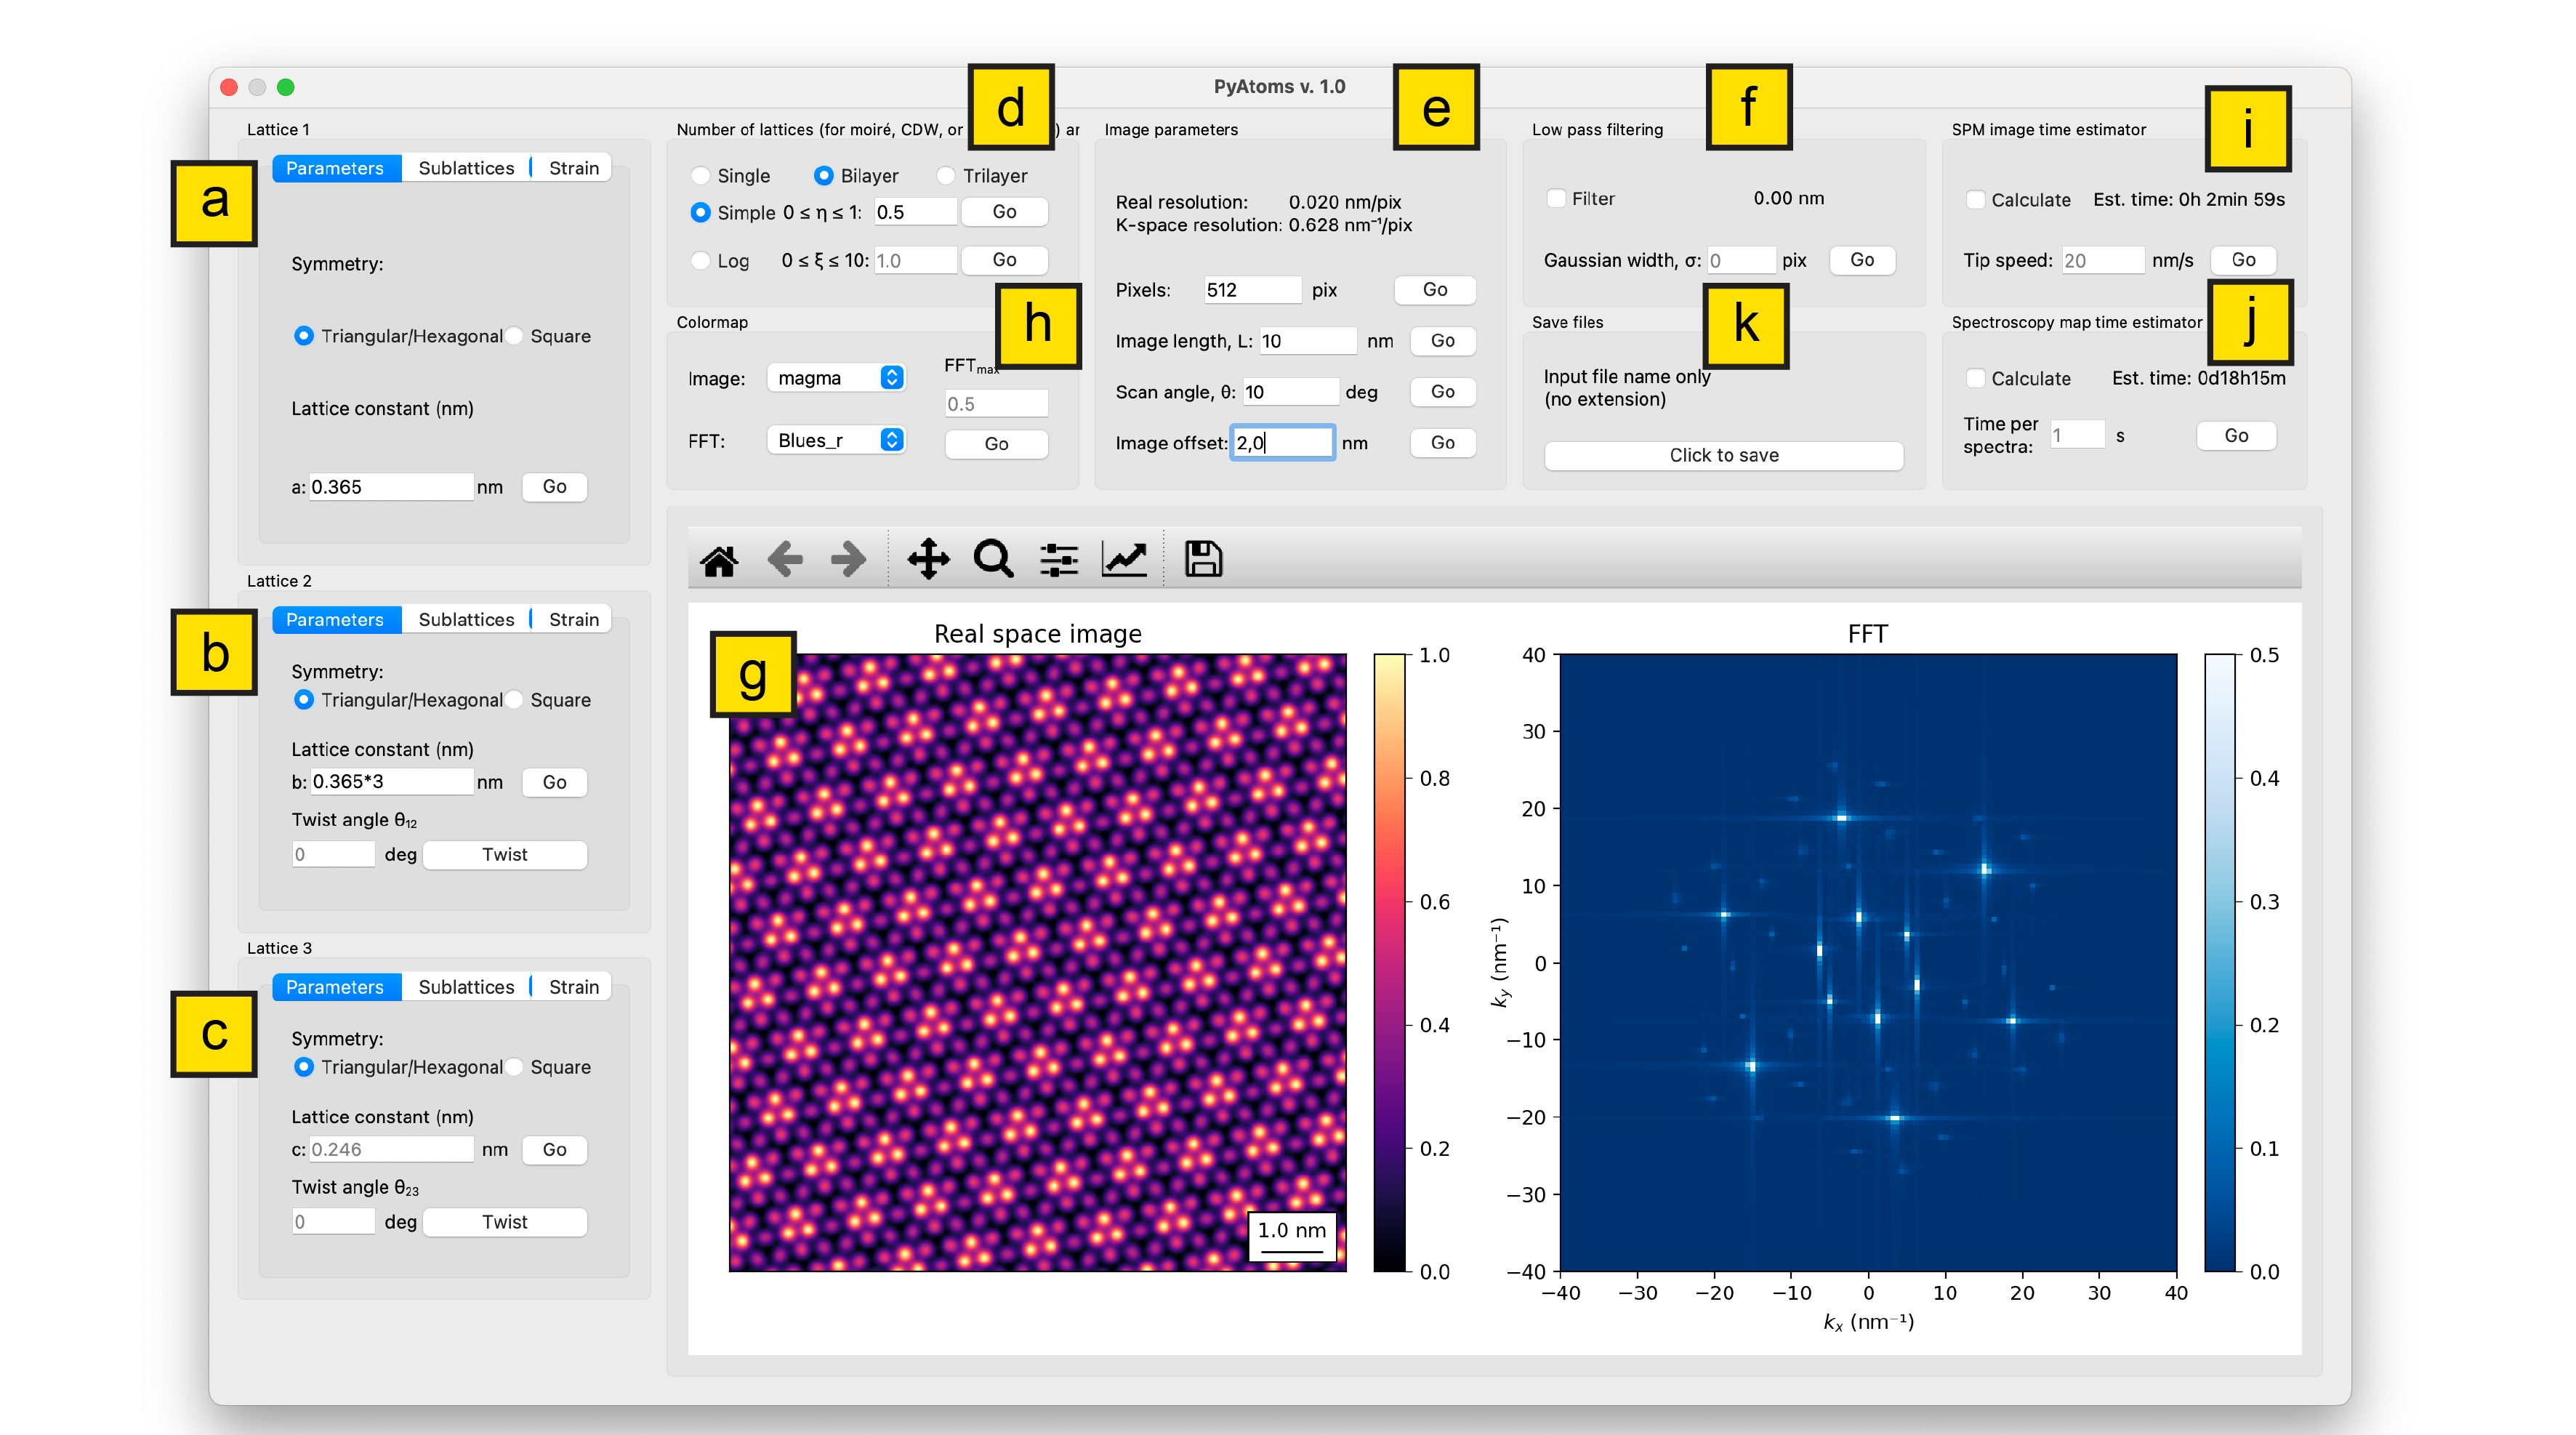
Task: Open the Image colormap magma dropdown
Action: tap(836, 378)
